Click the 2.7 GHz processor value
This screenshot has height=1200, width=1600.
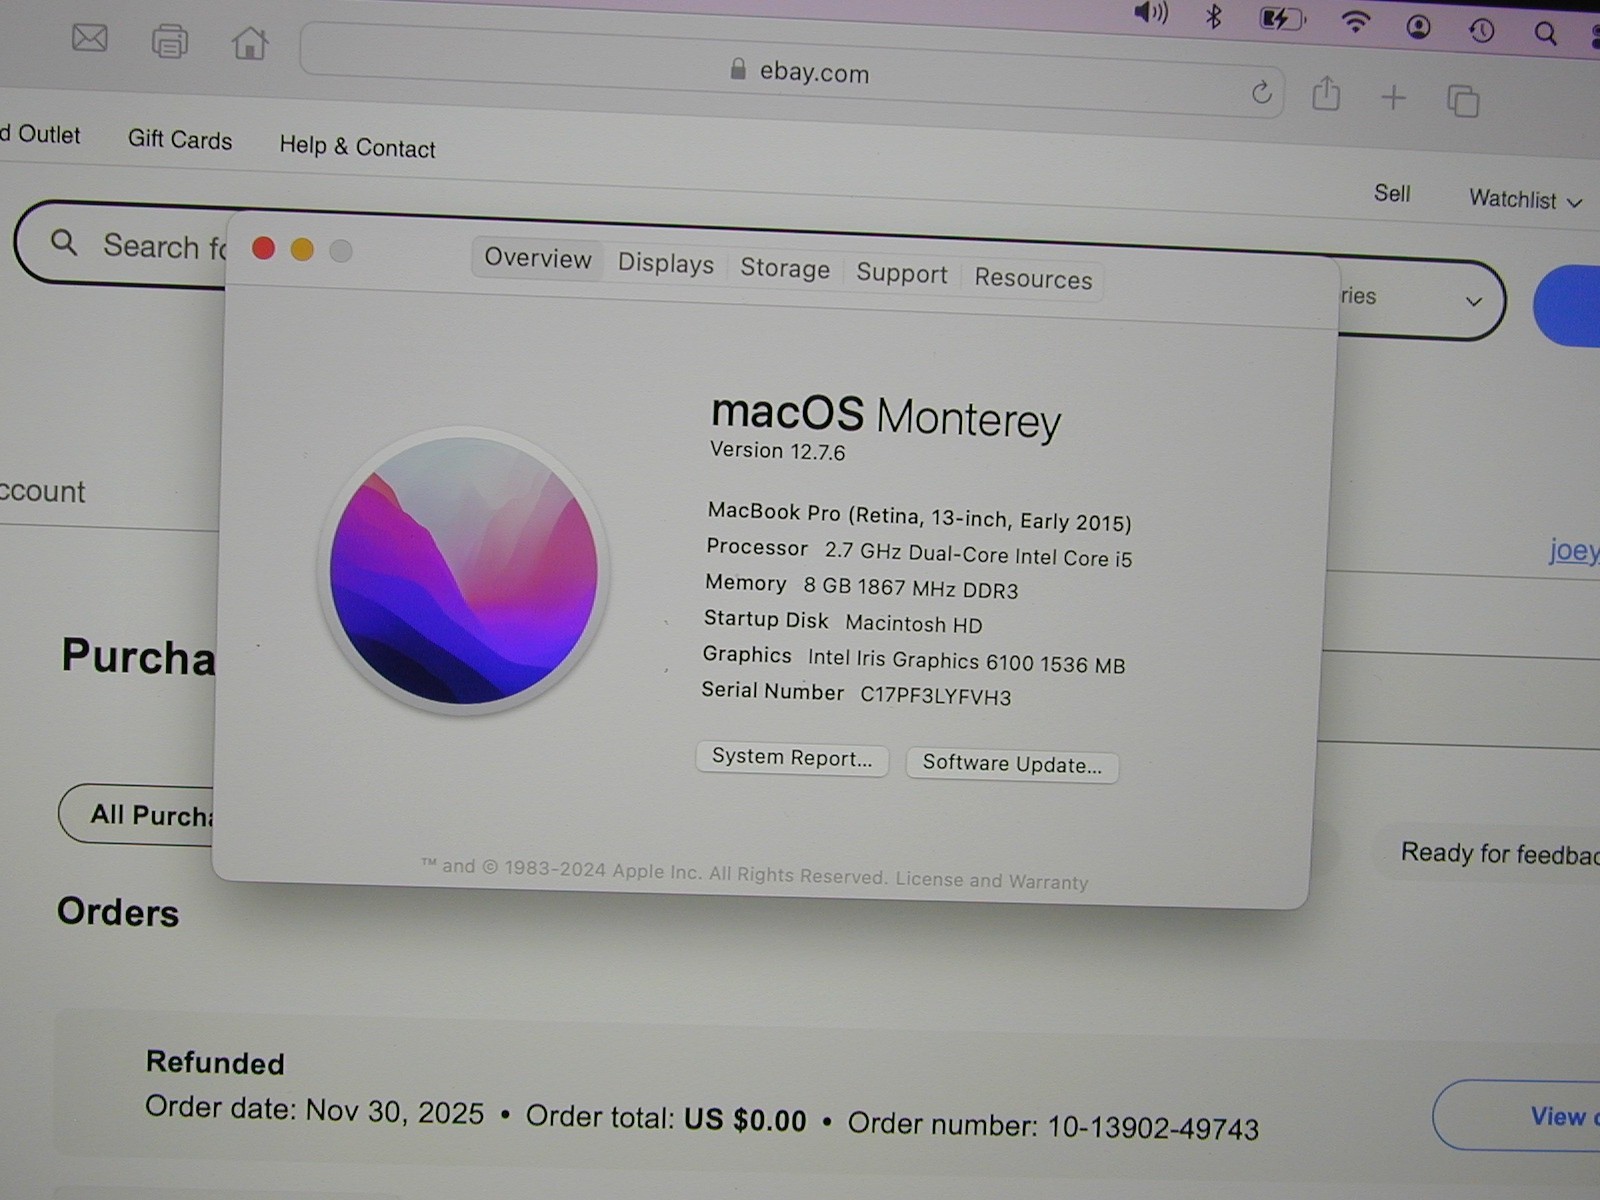pos(978,555)
